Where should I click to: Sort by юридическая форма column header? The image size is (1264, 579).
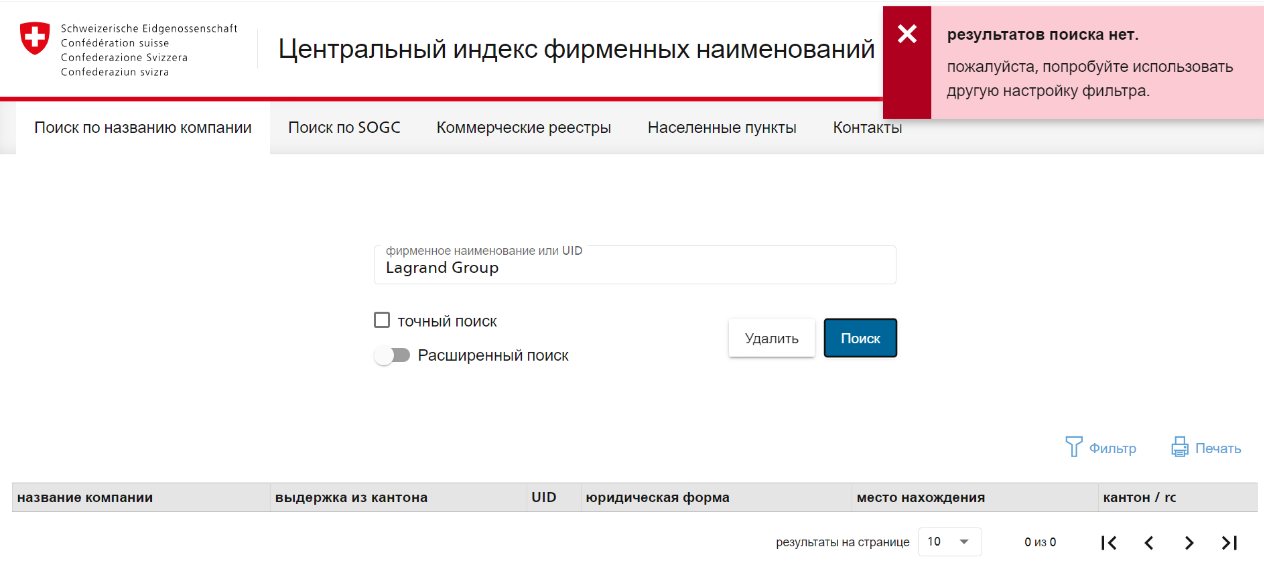pyautogui.click(x=657, y=497)
